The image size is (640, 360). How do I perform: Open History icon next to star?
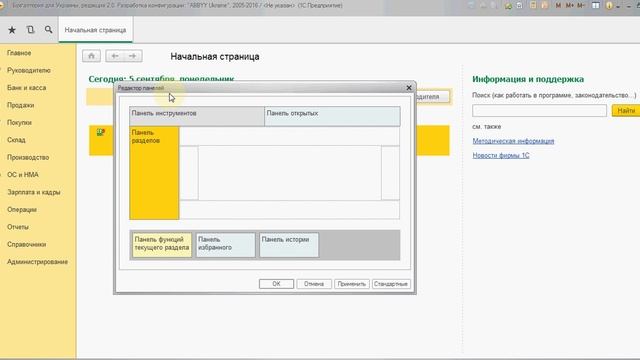tap(30, 30)
